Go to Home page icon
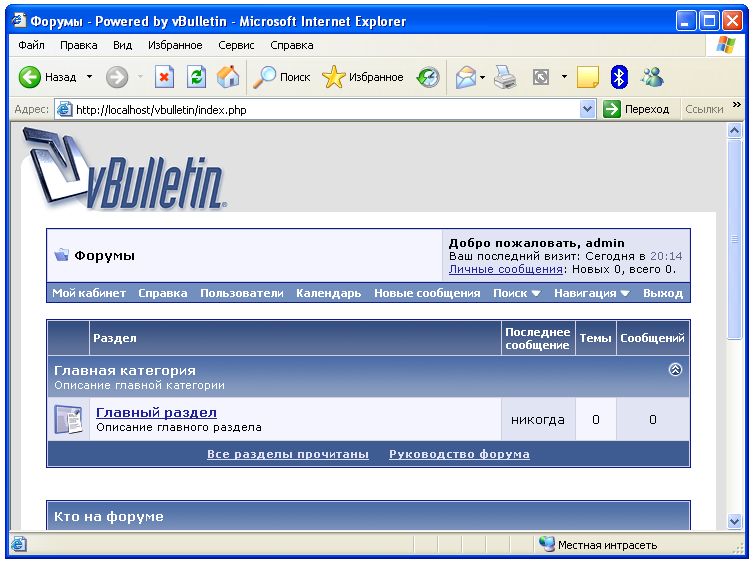The image size is (754, 564). point(228,77)
